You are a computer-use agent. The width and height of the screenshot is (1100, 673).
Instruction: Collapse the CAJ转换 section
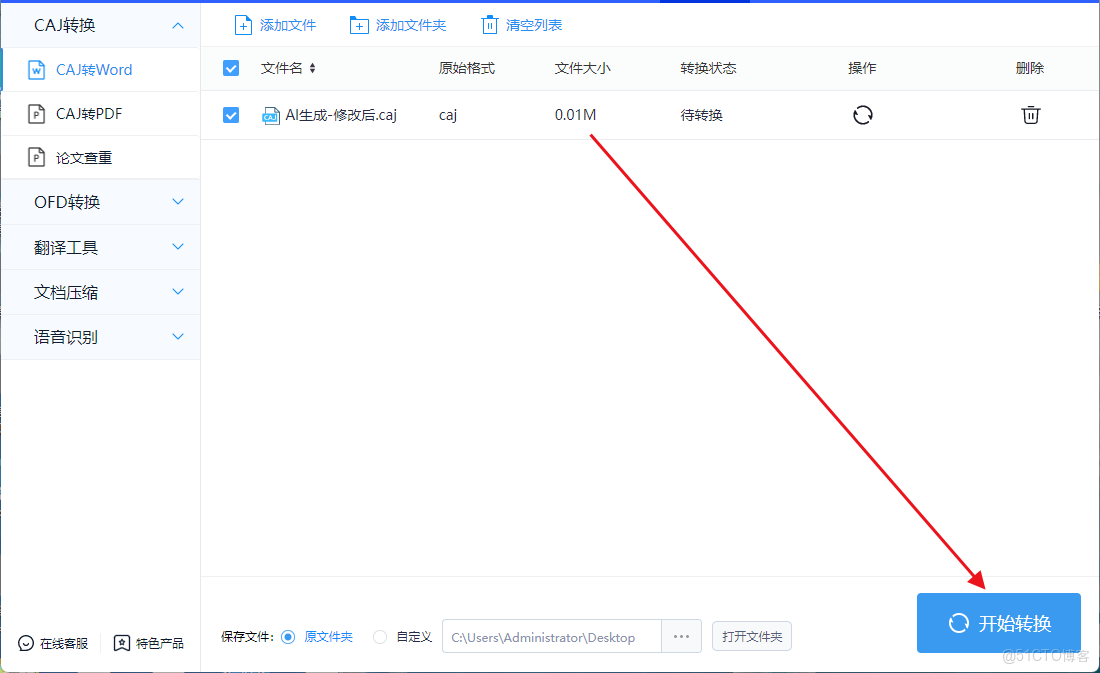click(x=178, y=24)
